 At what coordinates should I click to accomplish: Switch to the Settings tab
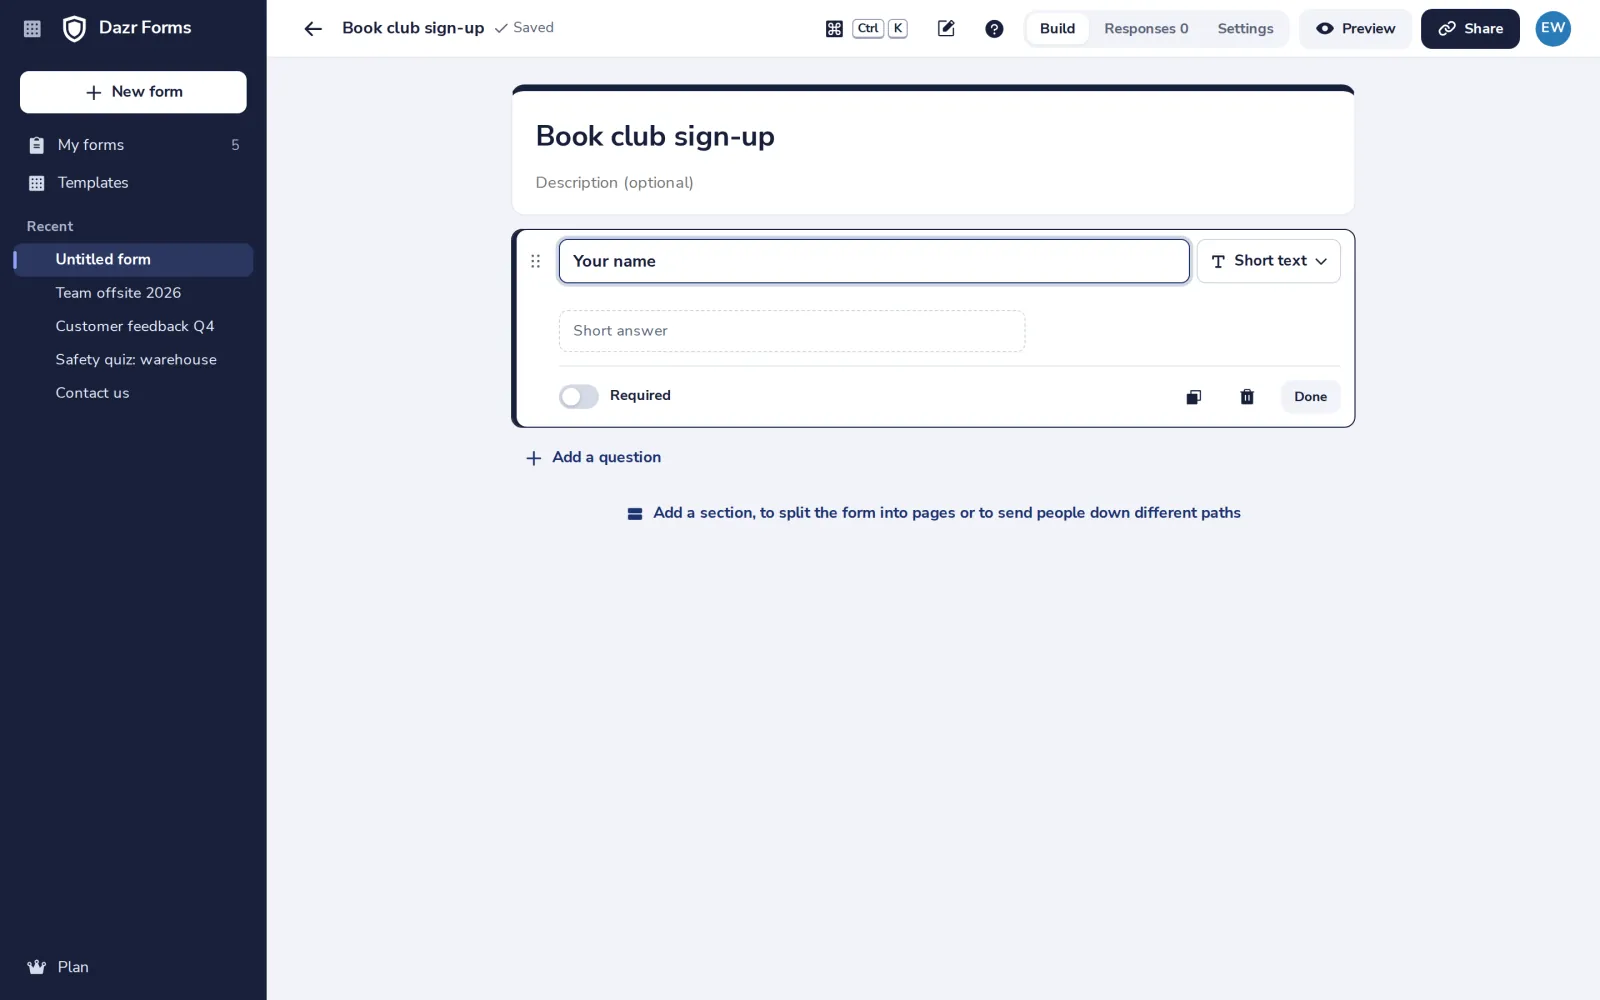tap(1245, 29)
